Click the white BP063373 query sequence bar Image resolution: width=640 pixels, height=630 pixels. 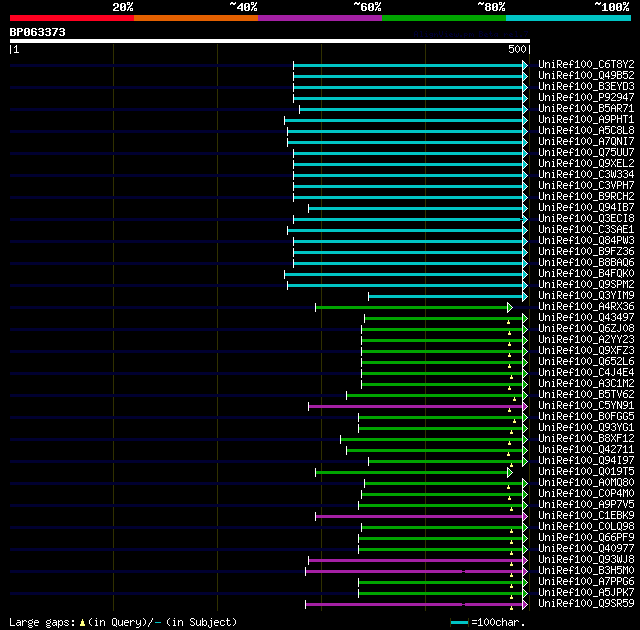270,41
